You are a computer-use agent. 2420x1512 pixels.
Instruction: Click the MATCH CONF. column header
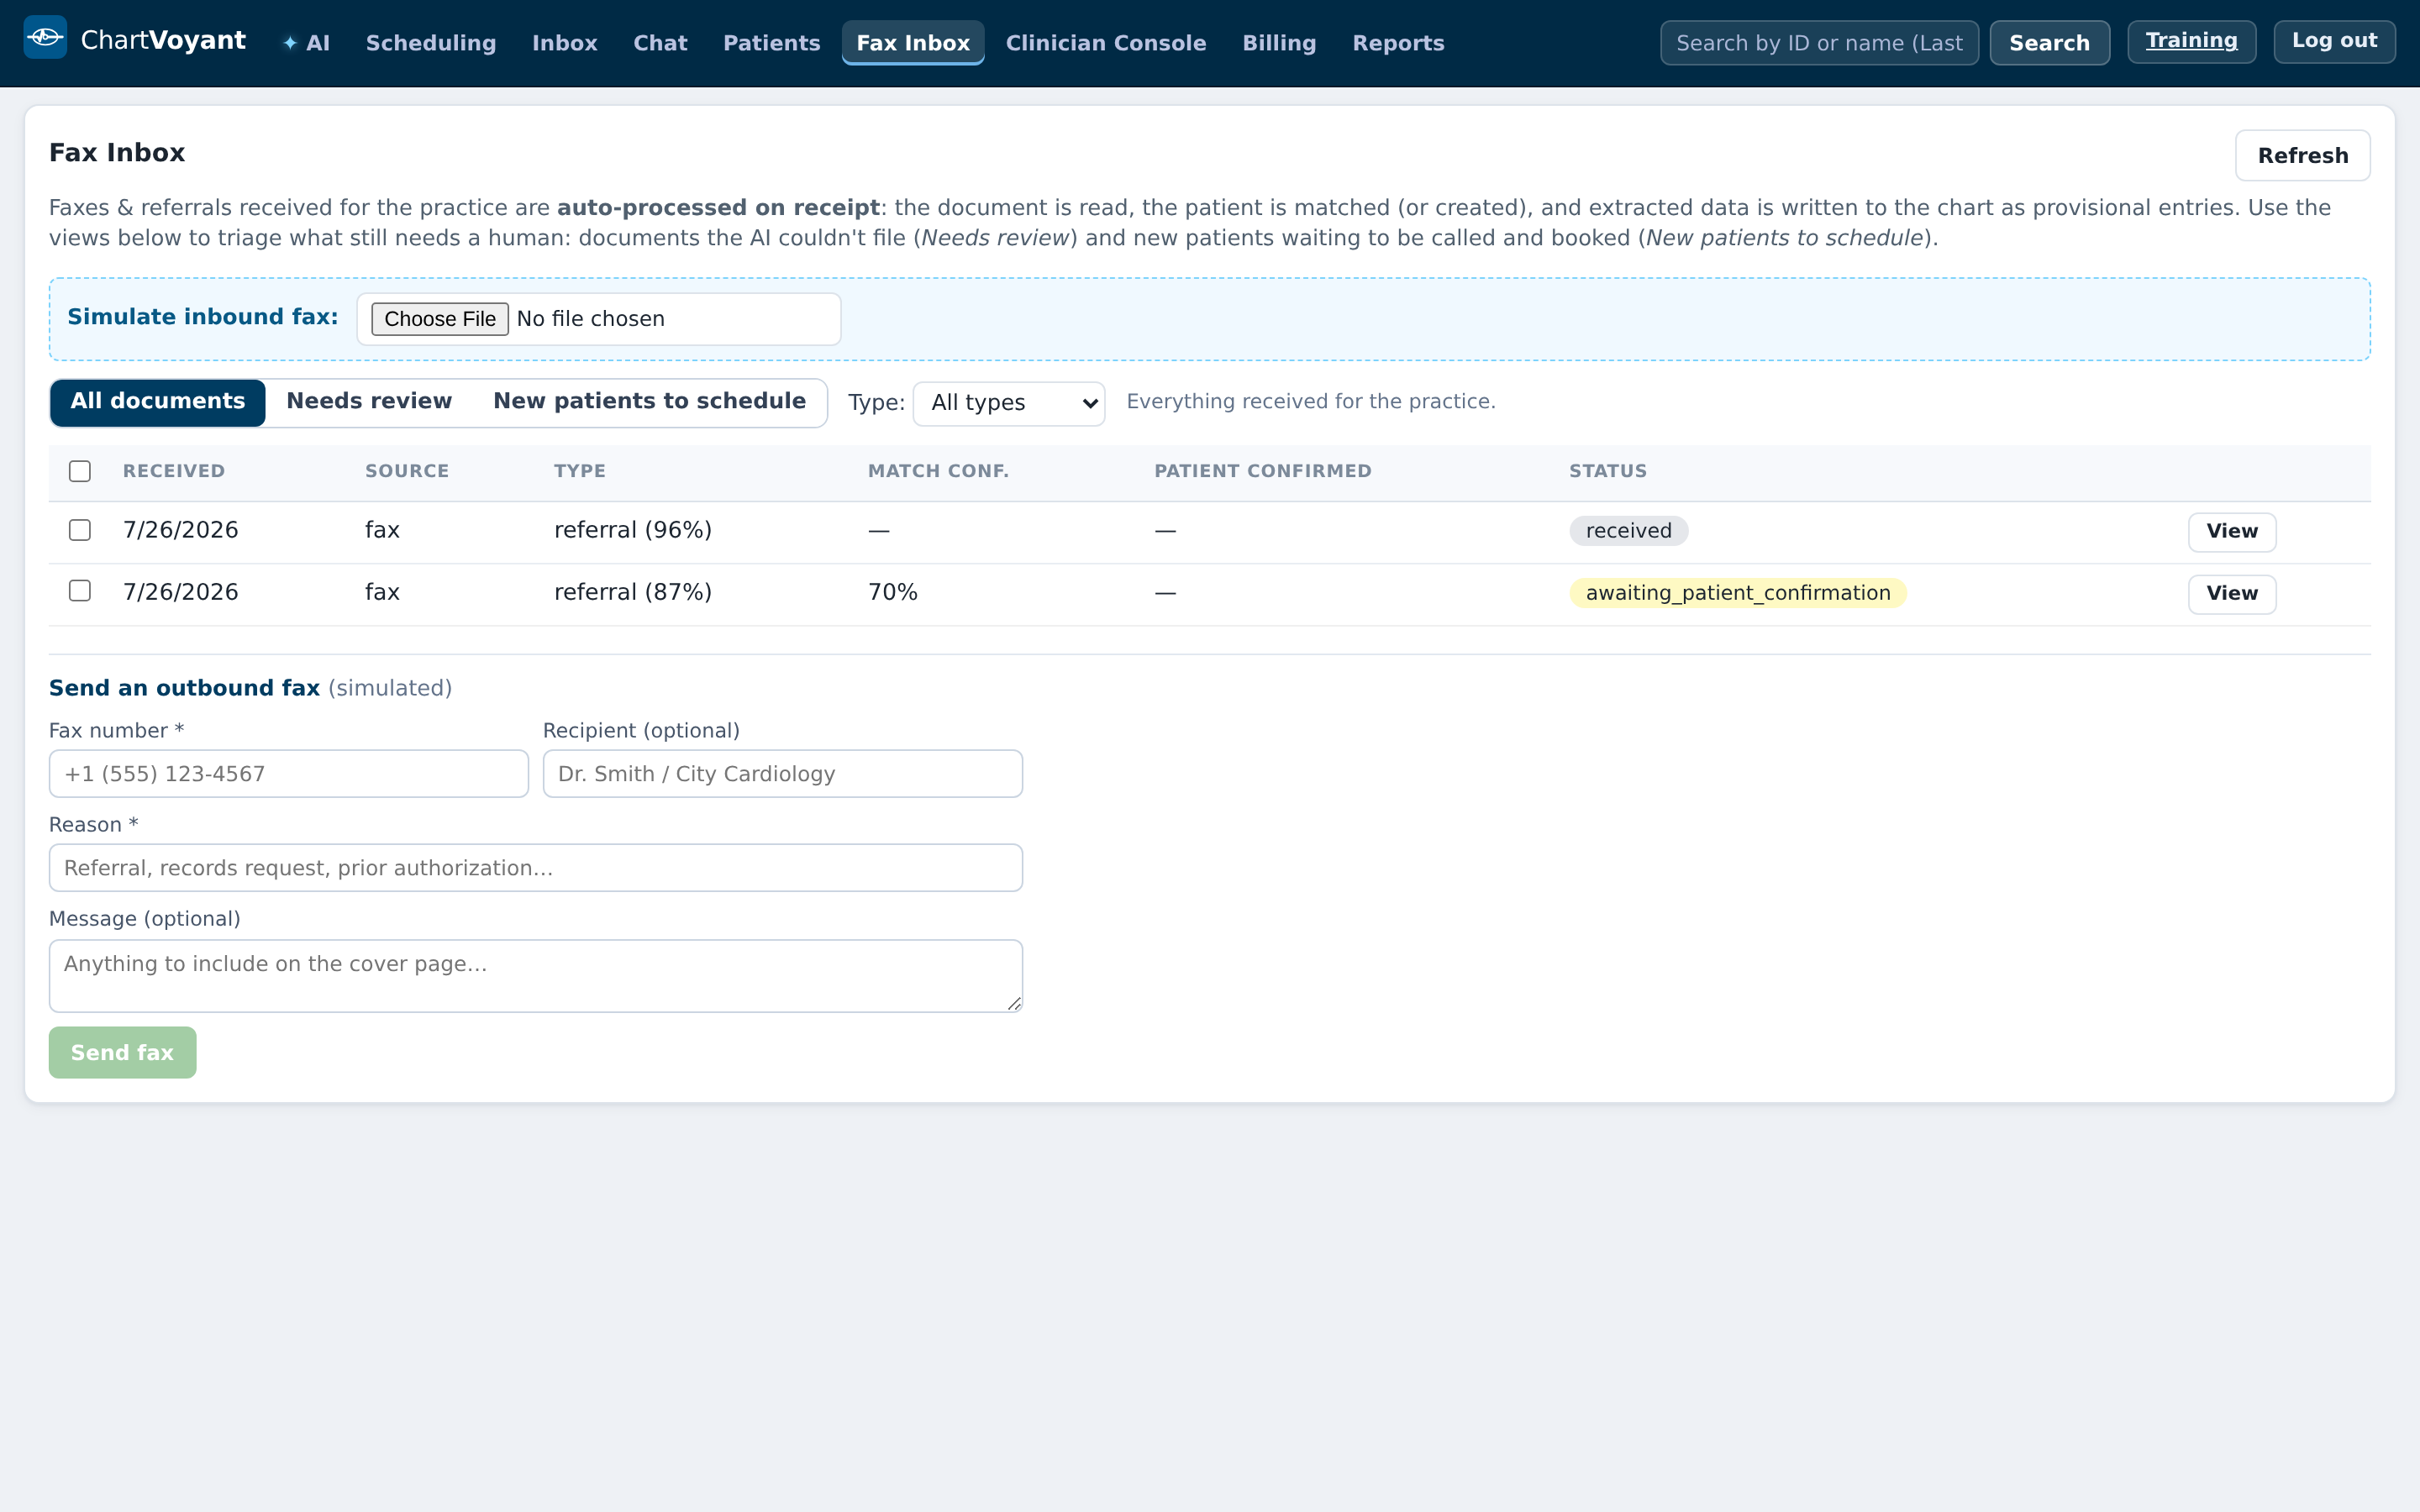point(938,471)
